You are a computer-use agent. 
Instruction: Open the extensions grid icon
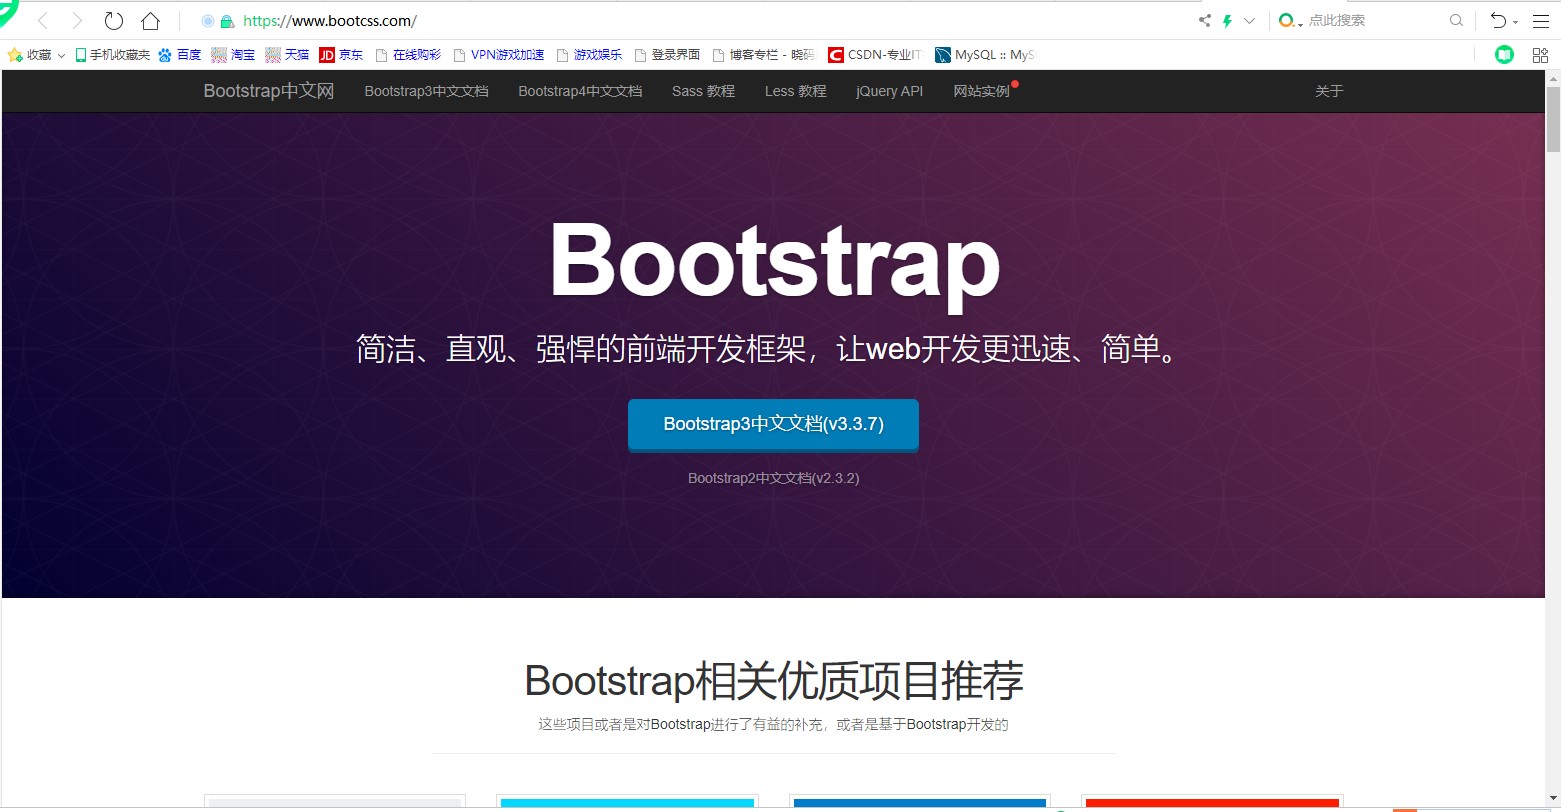(x=1540, y=55)
